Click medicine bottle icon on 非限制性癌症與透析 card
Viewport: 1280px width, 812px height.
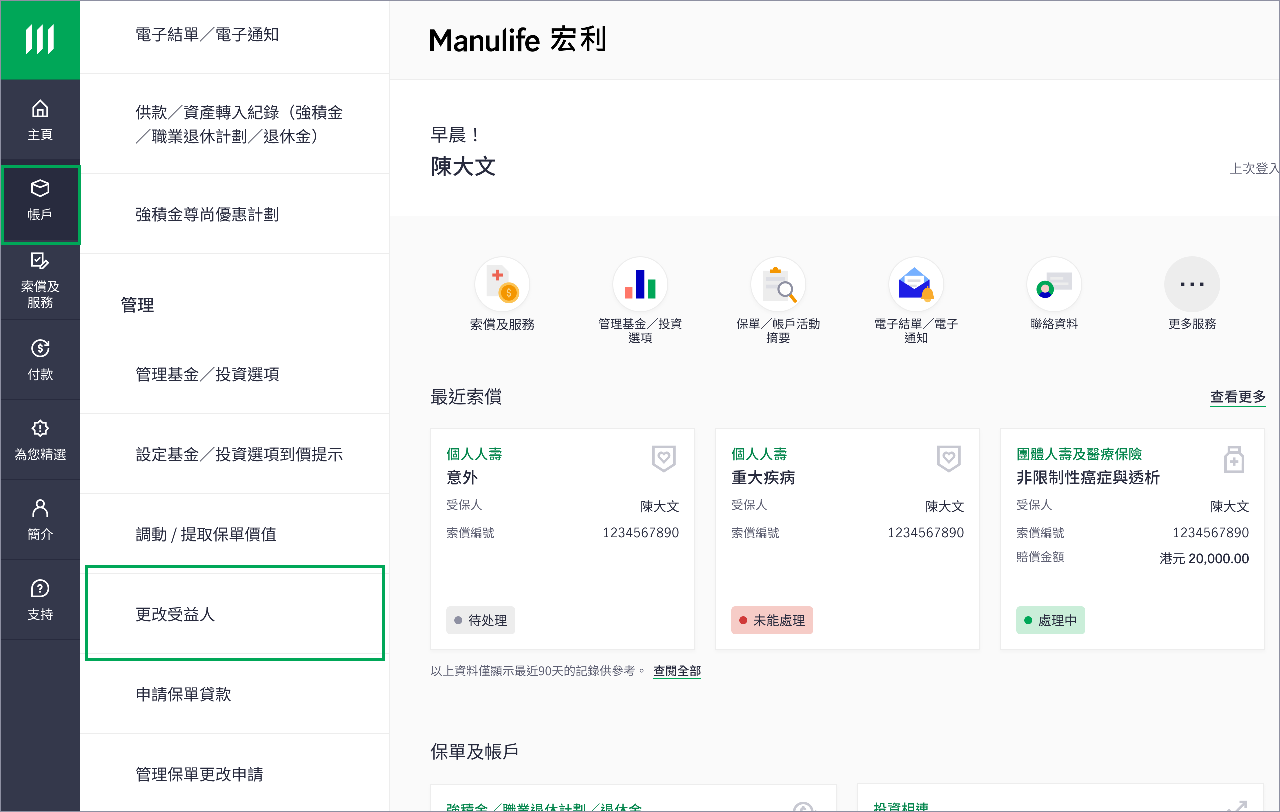[1234, 459]
